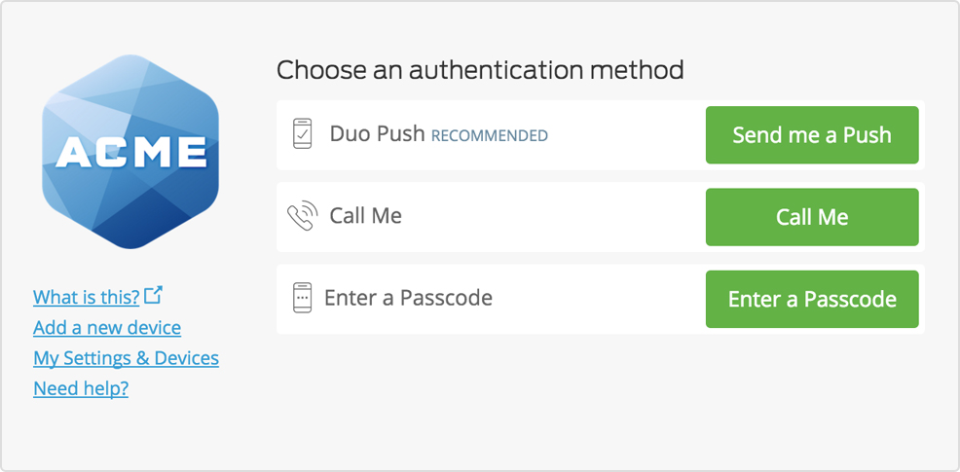Open the What is this? link

pyautogui.click(x=86, y=297)
